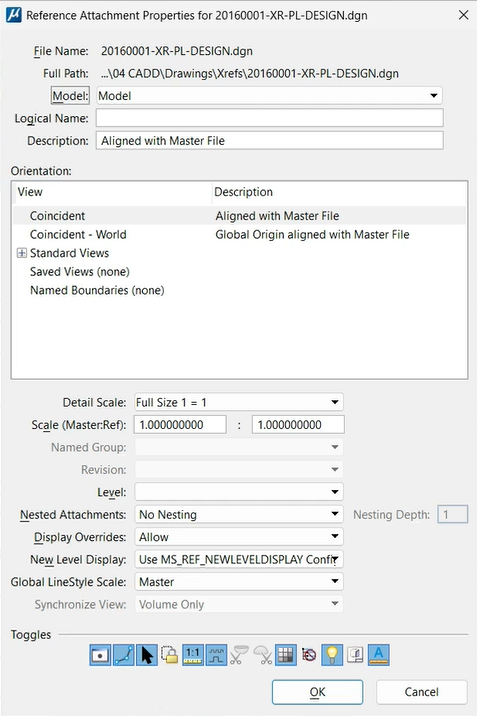The height and width of the screenshot is (716, 477).
Task: Click OK to confirm attachment
Action: [x=318, y=692]
